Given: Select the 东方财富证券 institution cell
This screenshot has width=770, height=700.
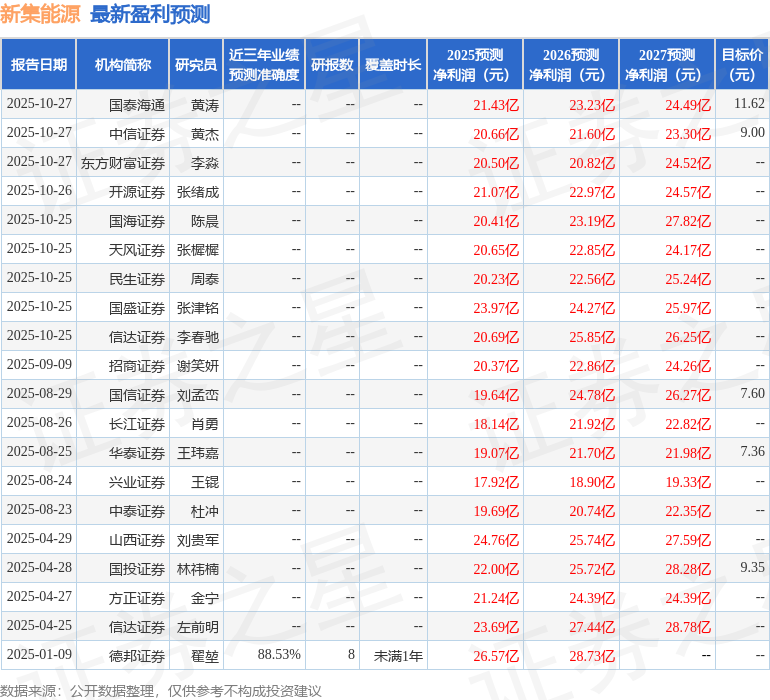Looking at the screenshot, I should (x=123, y=163).
